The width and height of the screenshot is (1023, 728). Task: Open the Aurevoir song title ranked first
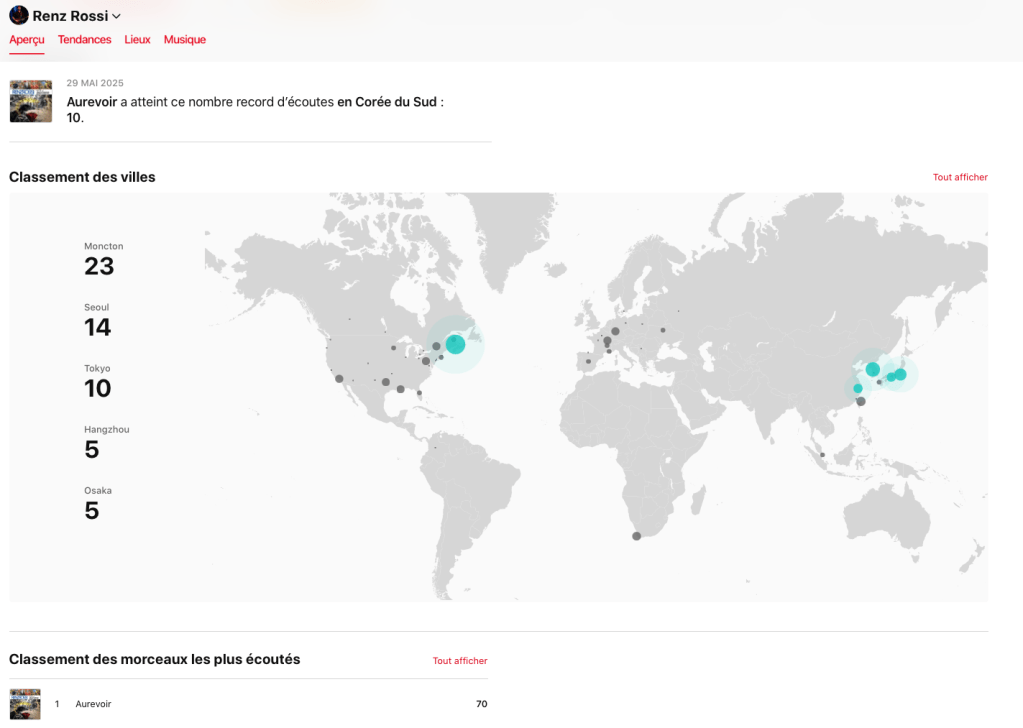(94, 704)
